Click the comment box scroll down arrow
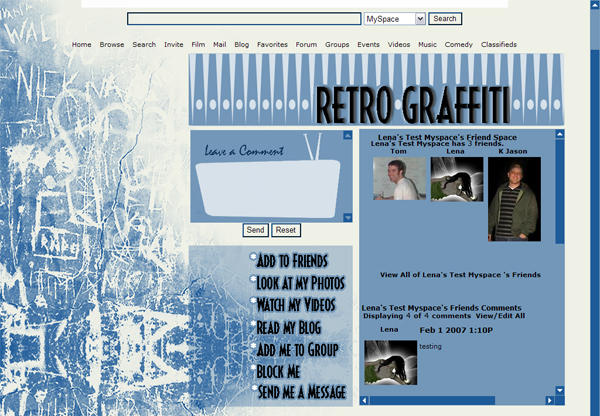Image resolution: width=600 pixels, height=416 pixels. pos(347,217)
